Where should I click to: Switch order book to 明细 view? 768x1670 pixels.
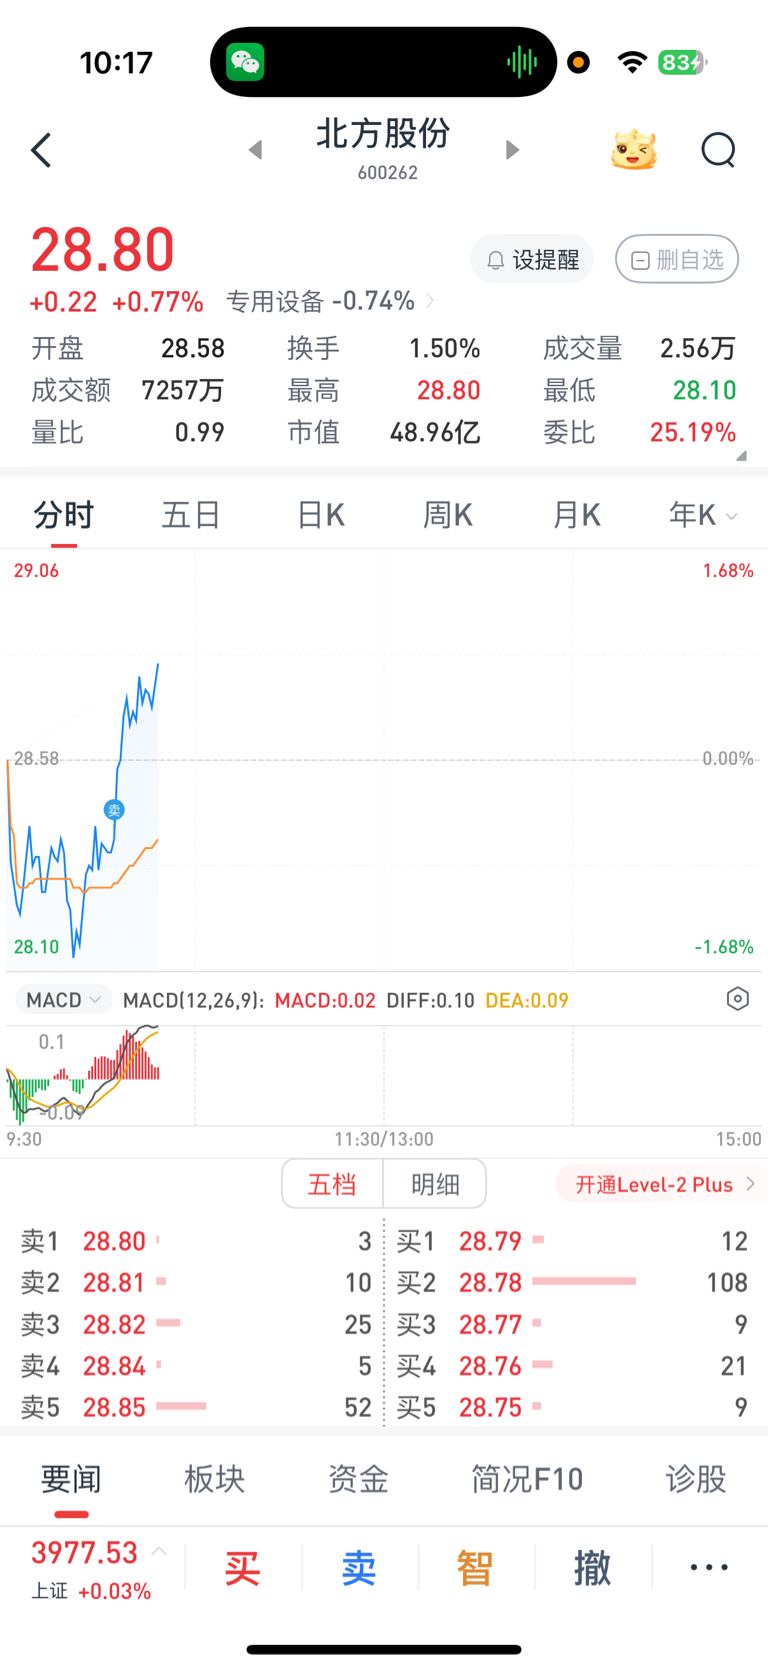[x=435, y=1184]
